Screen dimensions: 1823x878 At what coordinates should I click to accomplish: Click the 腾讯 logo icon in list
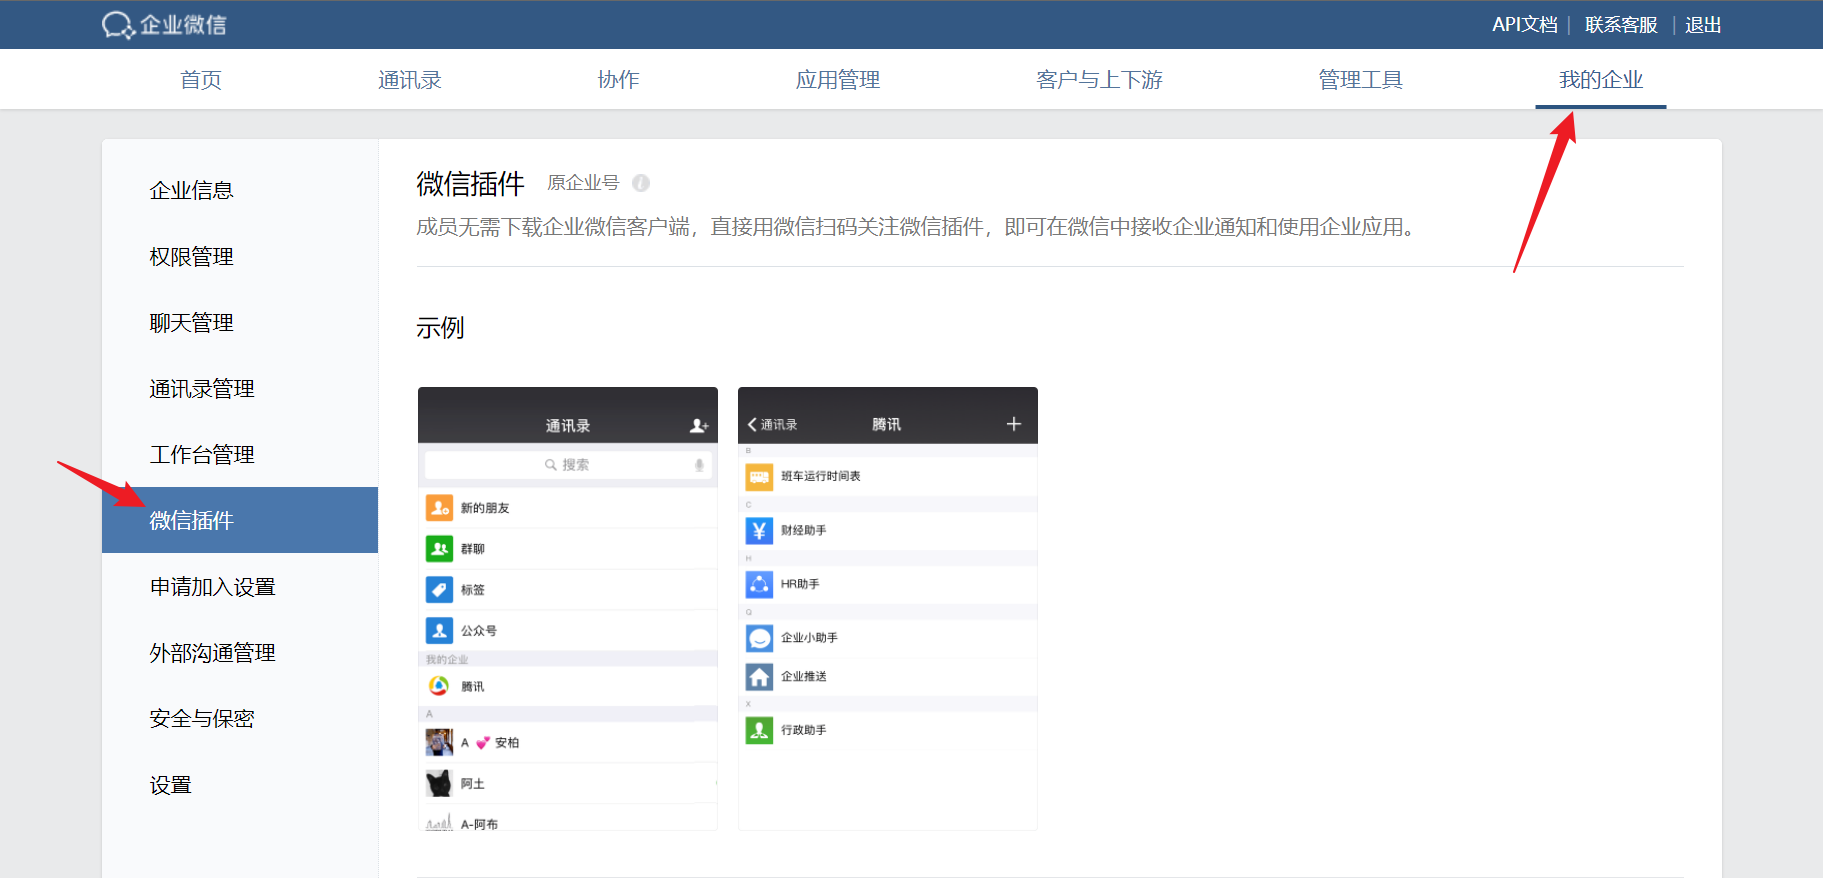pos(439,686)
